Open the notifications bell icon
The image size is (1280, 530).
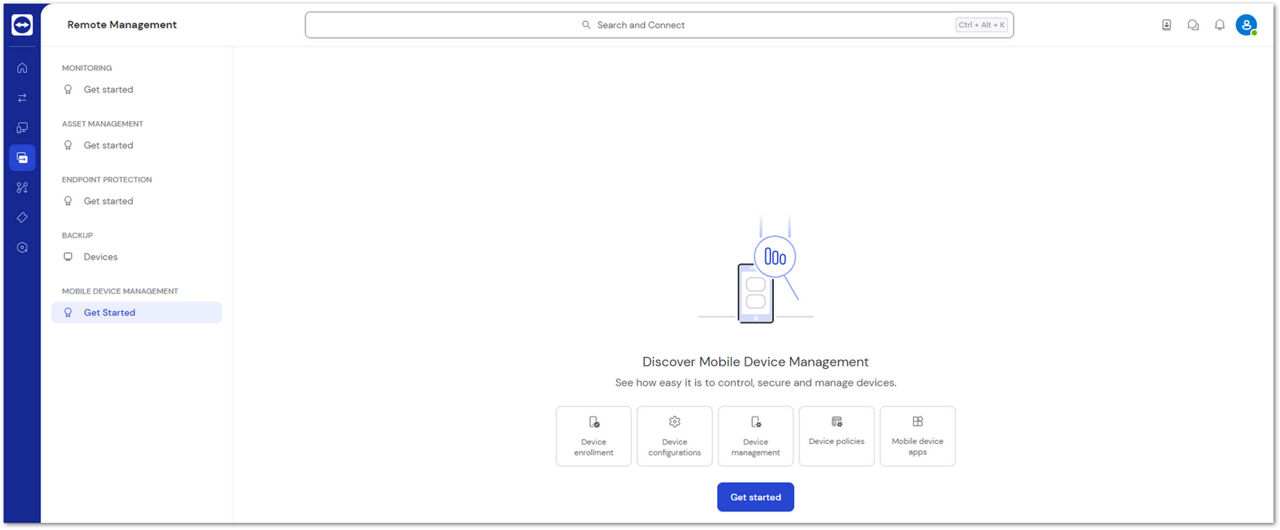(1220, 25)
